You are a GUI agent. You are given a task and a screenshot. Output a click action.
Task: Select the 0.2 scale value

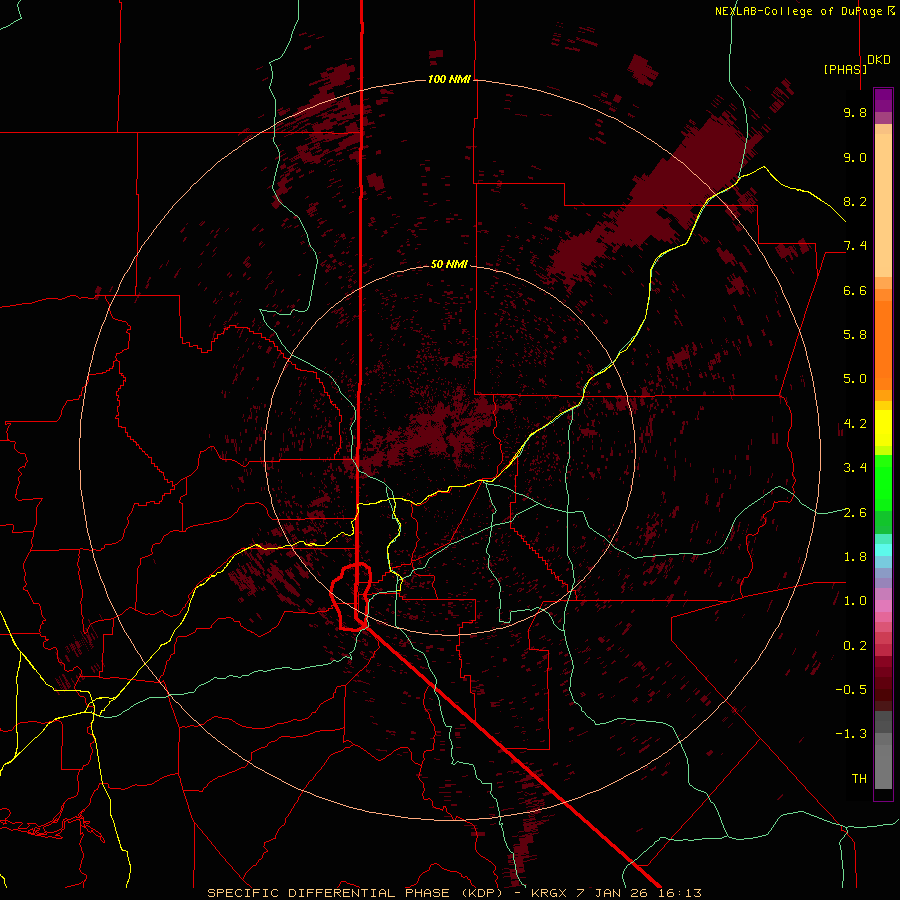point(855,646)
